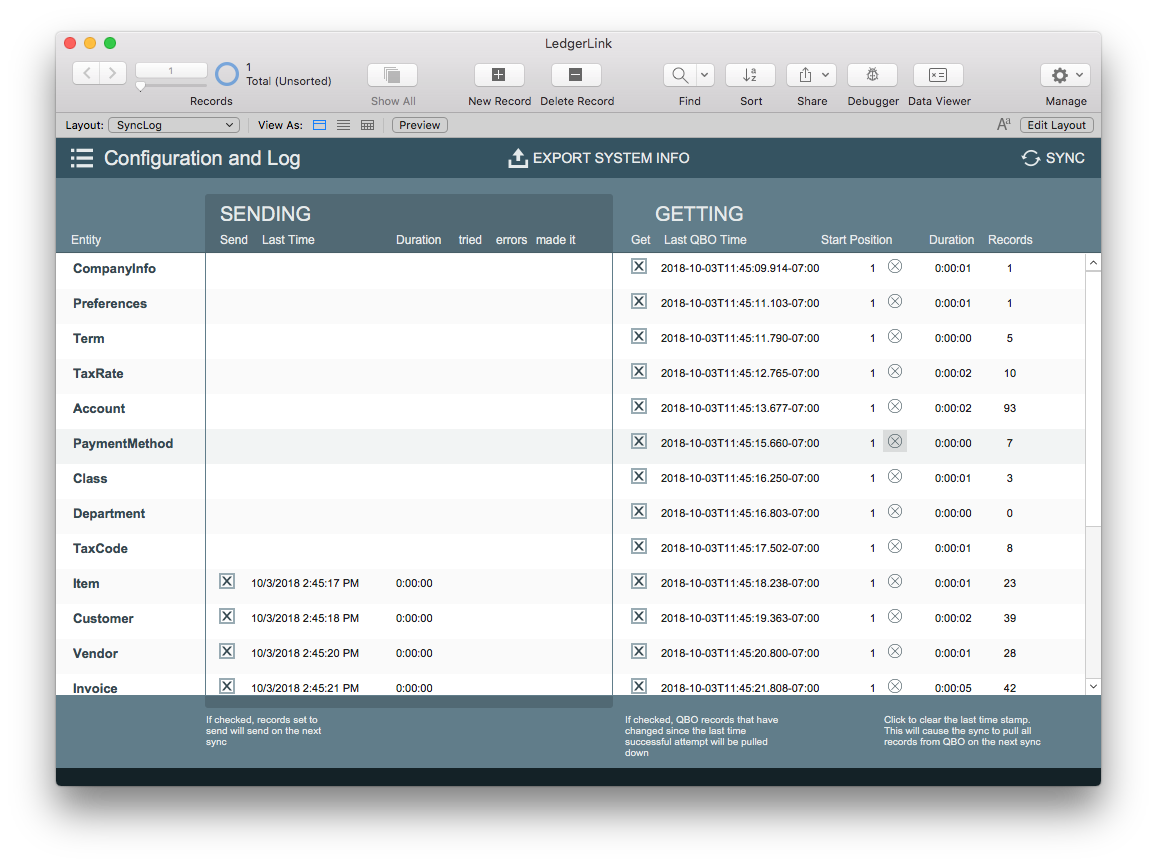Clear PaymentMethod last time stamp
This screenshot has width=1157, height=866.
(895, 441)
